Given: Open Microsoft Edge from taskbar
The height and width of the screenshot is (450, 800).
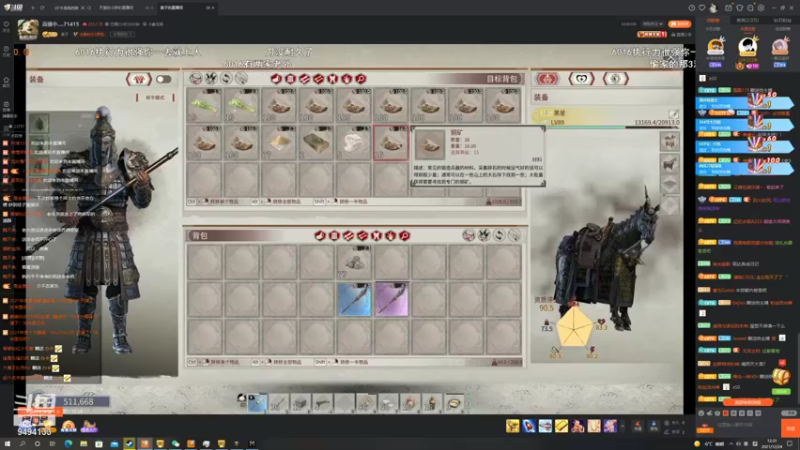Looking at the screenshot, I should coord(68,443).
